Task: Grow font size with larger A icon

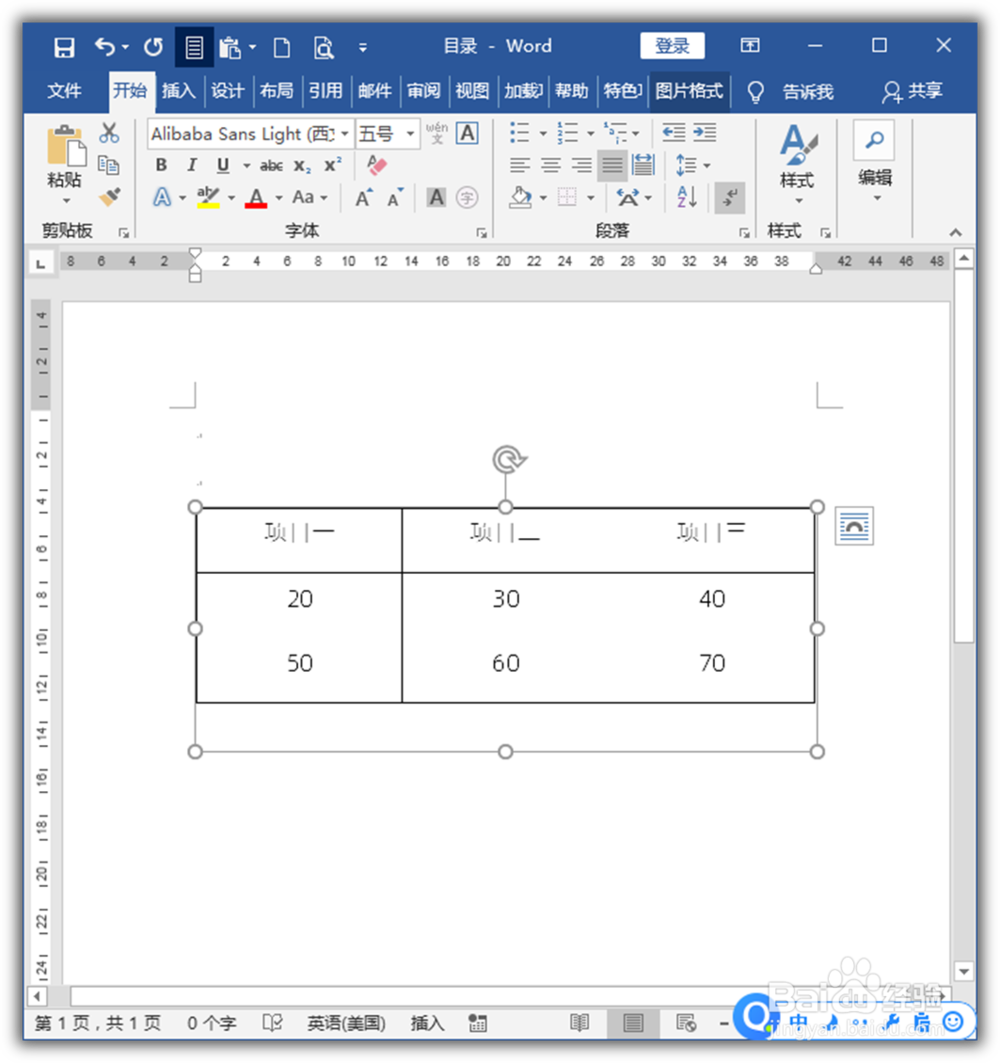Action: pos(364,197)
